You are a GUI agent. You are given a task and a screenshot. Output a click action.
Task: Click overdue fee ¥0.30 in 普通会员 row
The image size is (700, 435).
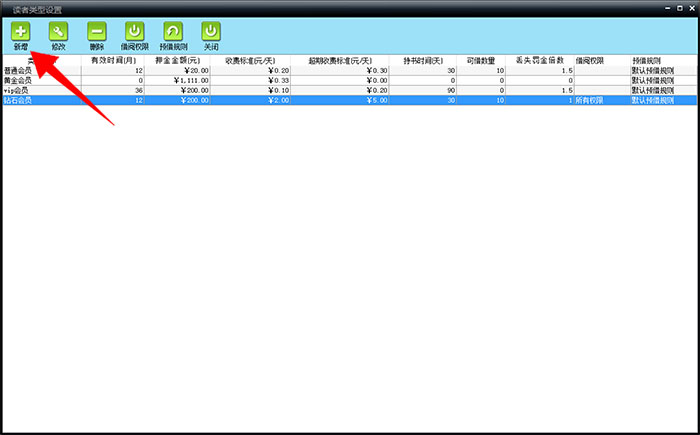[340, 71]
